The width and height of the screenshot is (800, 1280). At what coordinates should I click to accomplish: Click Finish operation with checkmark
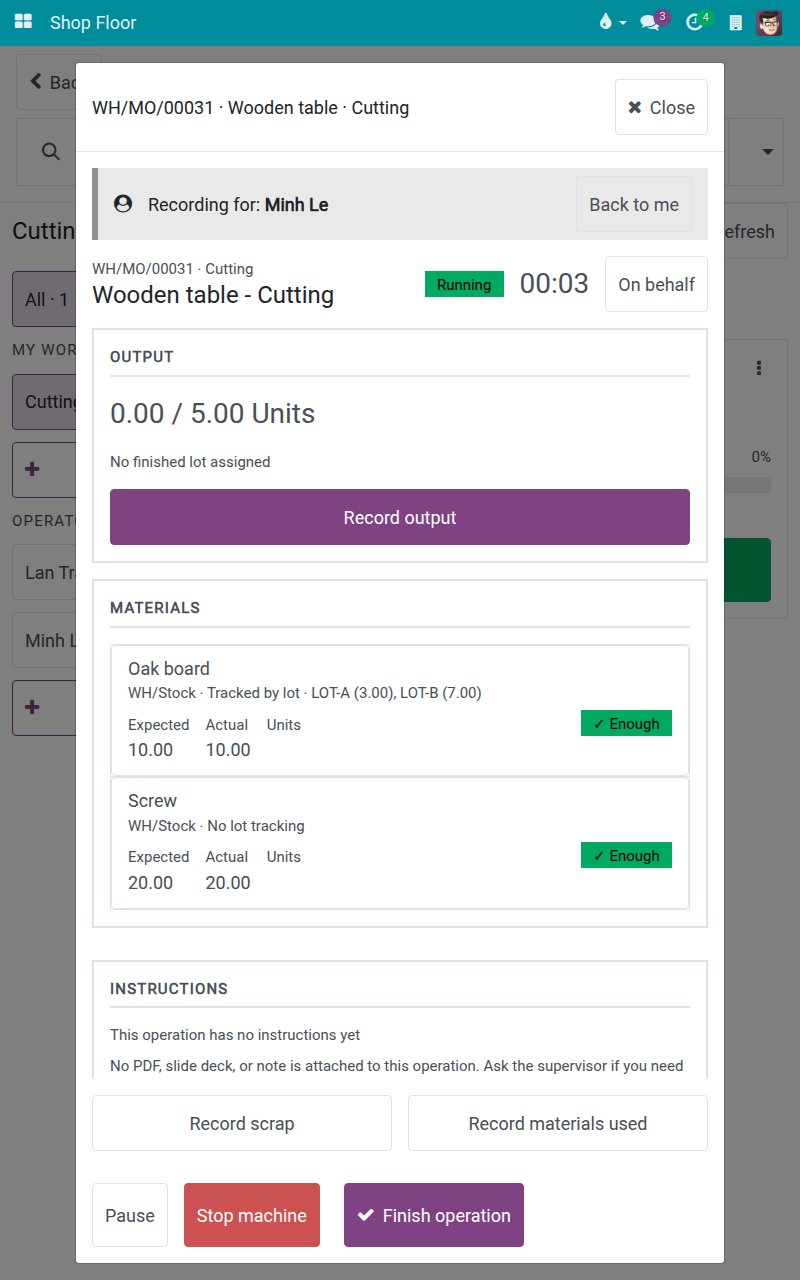tap(434, 1215)
